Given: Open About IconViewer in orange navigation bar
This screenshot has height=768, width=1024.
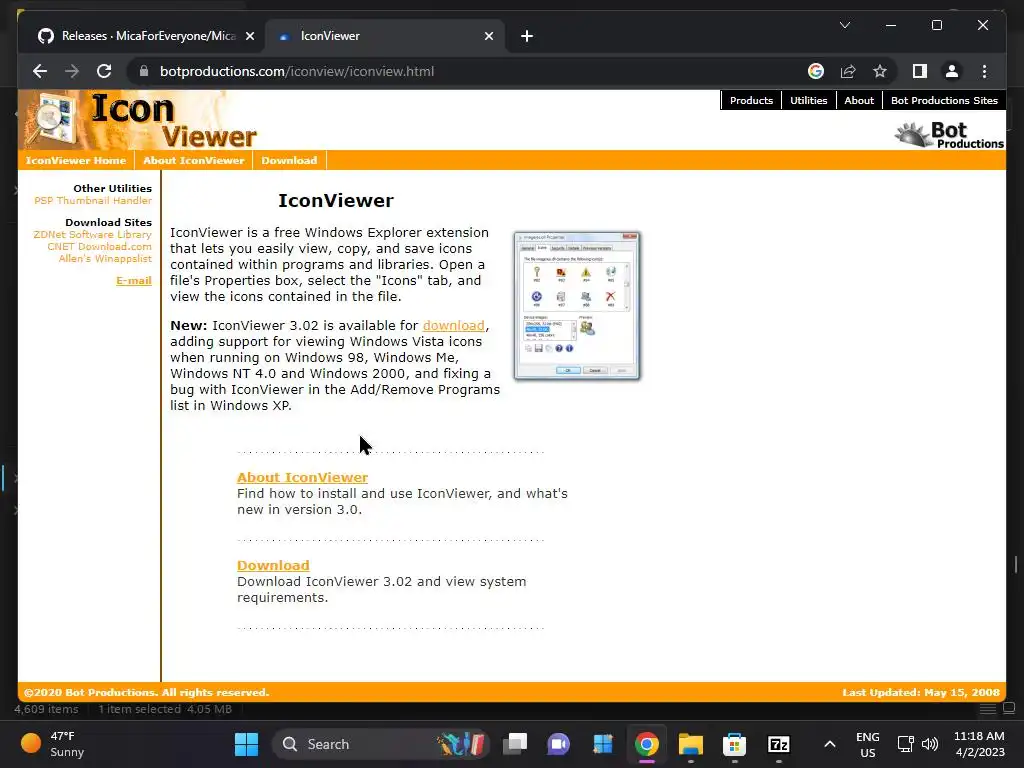Looking at the screenshot, I should [193, 160].
